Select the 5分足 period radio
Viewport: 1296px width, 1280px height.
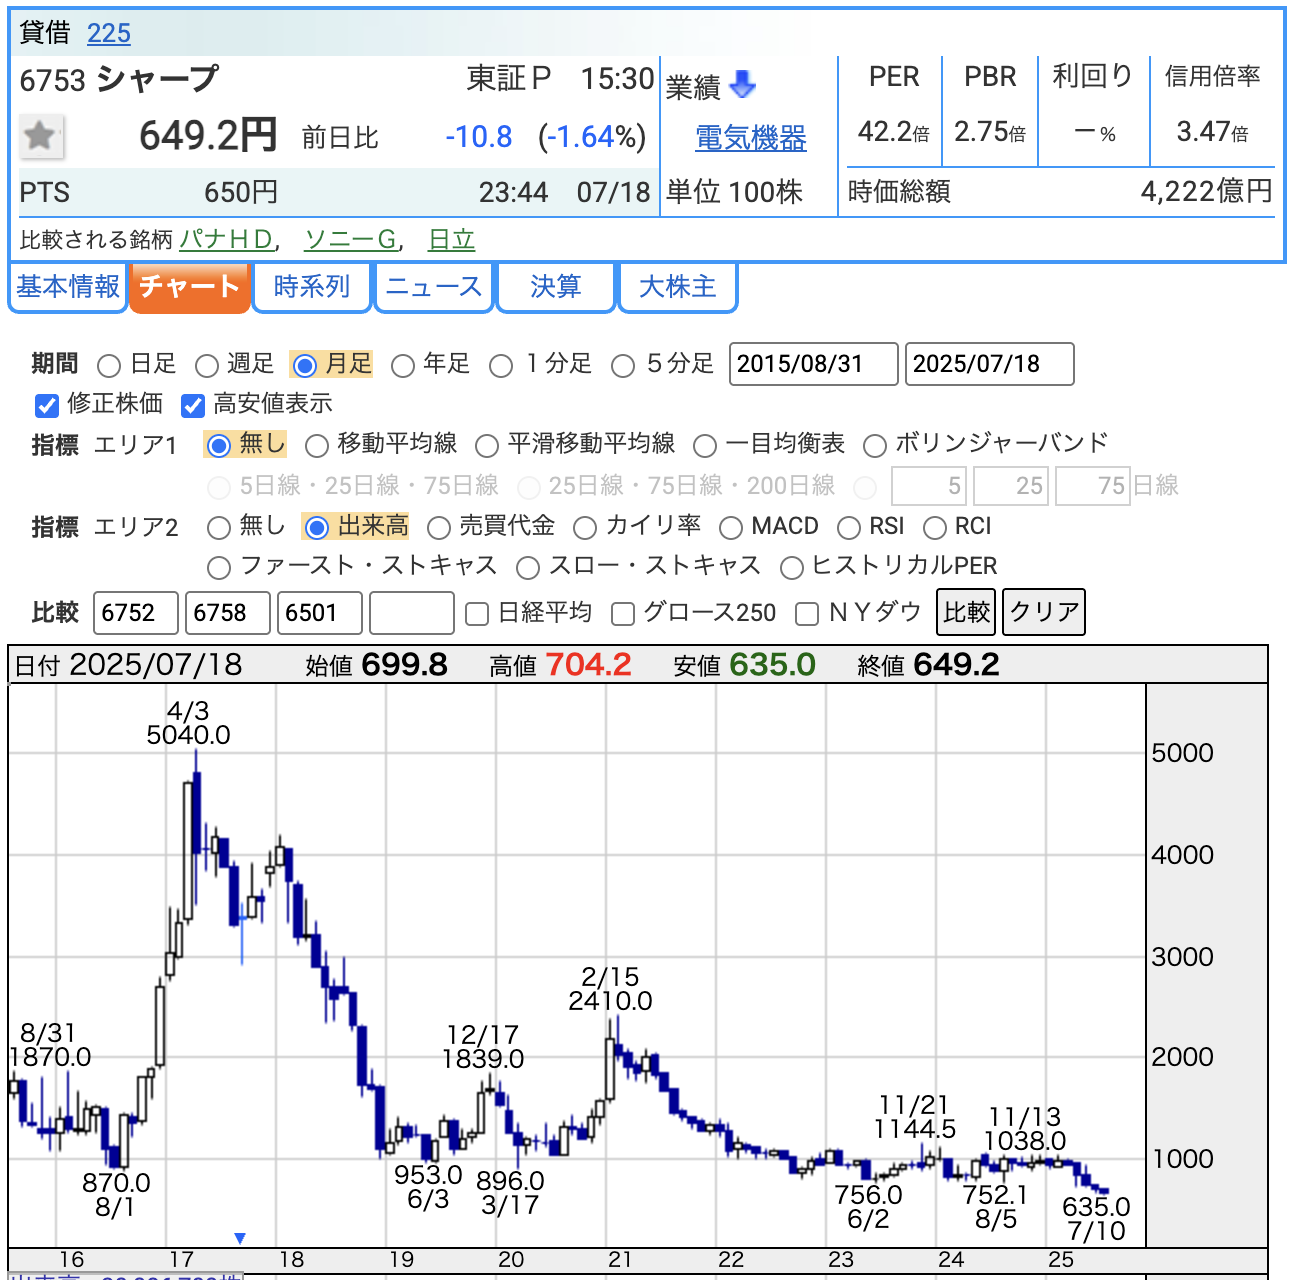coord(623,365)
